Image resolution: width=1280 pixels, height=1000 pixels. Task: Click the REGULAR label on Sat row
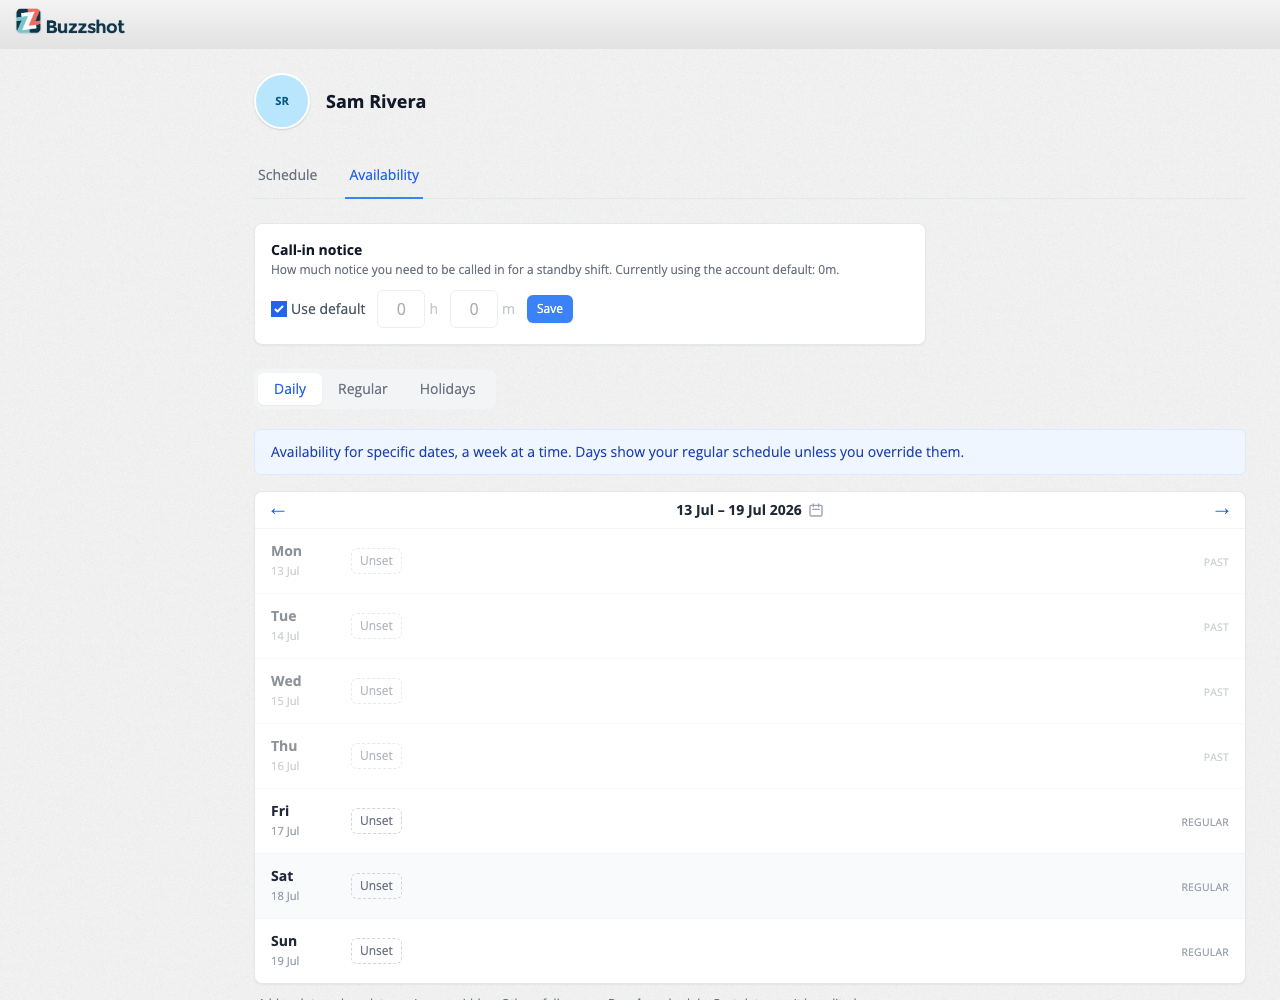[1205, 887]
